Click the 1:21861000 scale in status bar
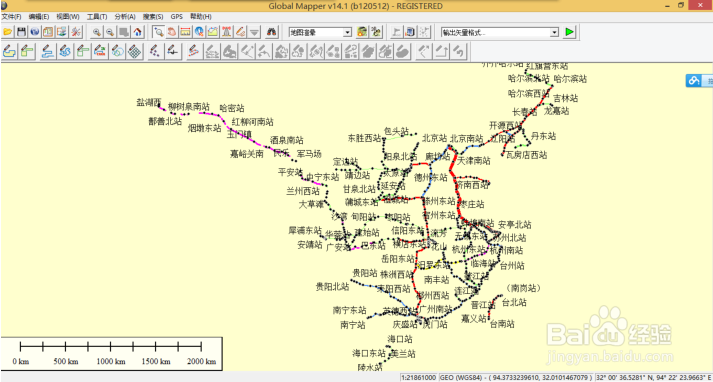This screenshot has width=713, height=382. click(x=418, y=377)
